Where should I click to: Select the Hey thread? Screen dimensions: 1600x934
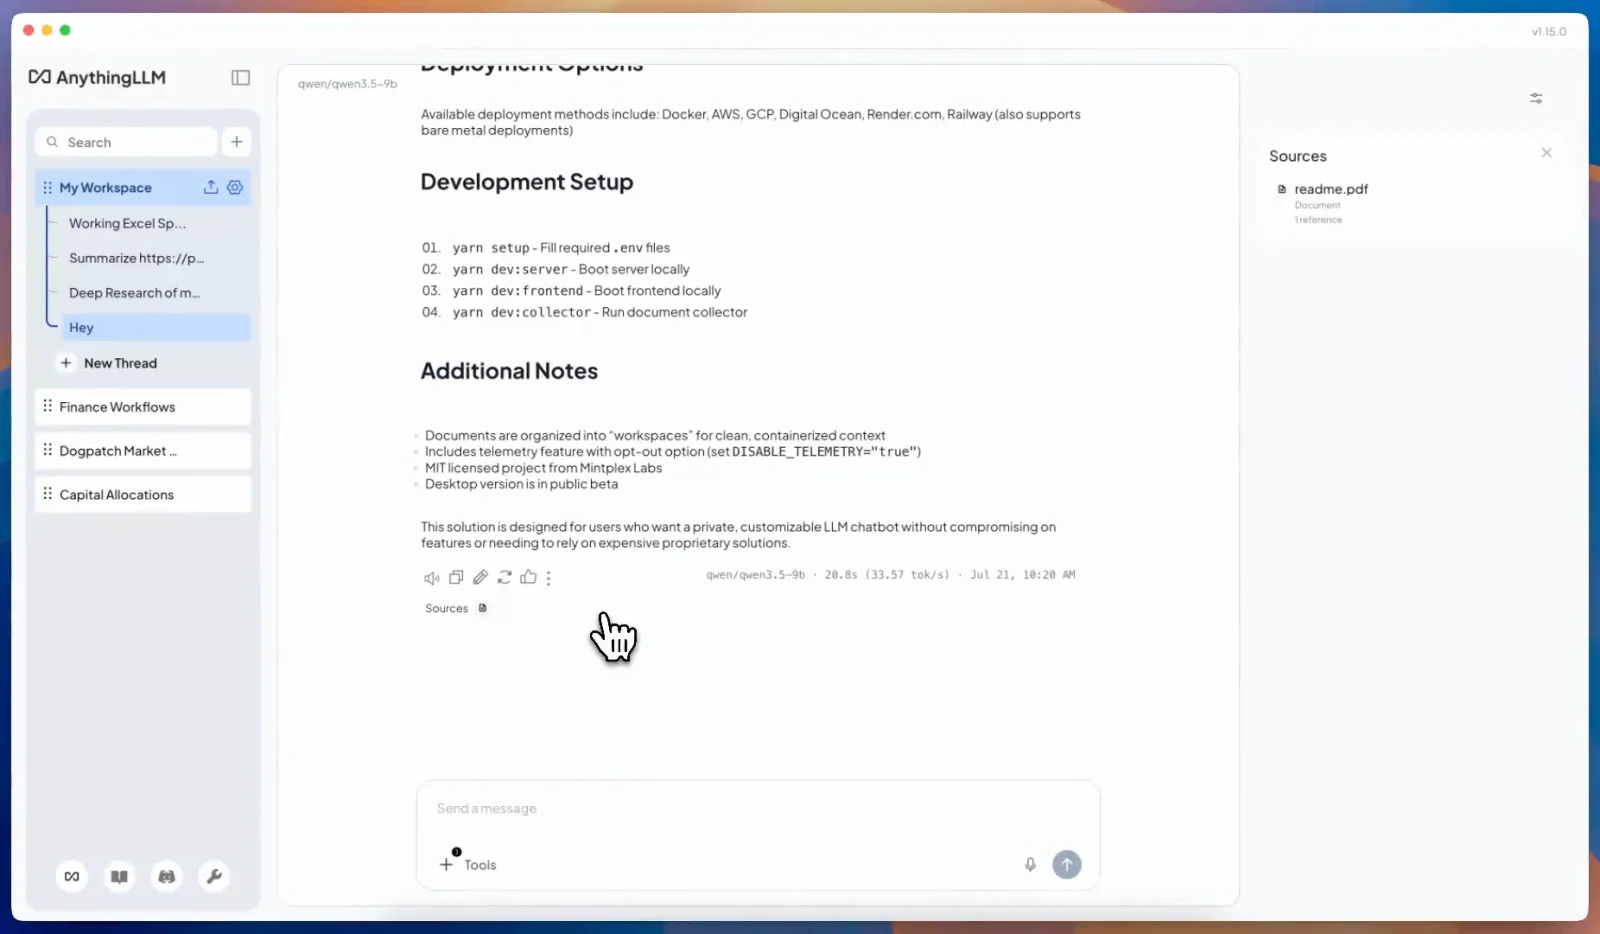pos(155,327)
